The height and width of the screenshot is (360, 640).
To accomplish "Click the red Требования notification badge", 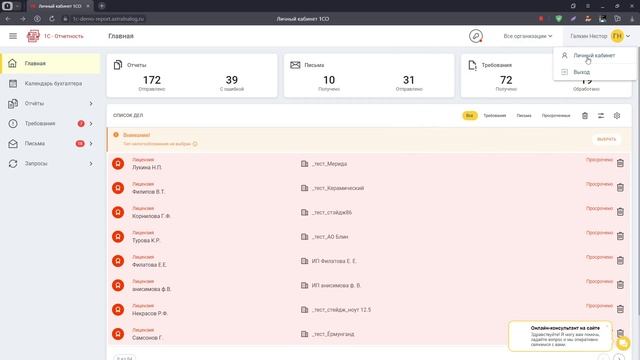I will point(81,123).
